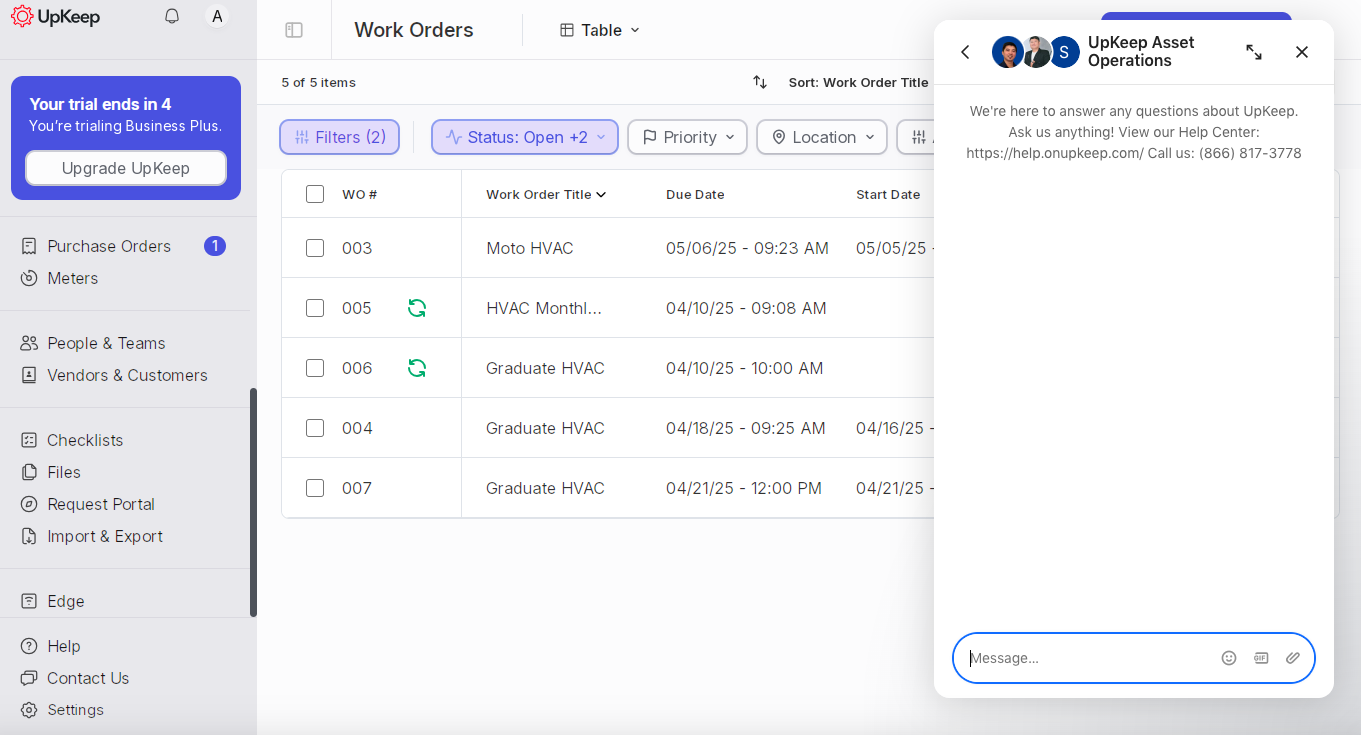The height and width of the screenshot is (735, 1361).
Task: Open the Table view switcher
Action: 598,30
